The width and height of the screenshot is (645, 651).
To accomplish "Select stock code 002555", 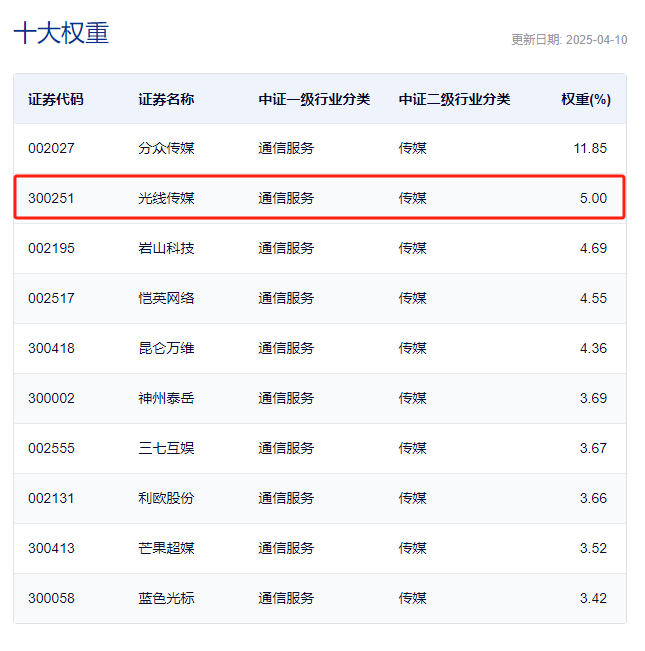I will click(51, 448).
